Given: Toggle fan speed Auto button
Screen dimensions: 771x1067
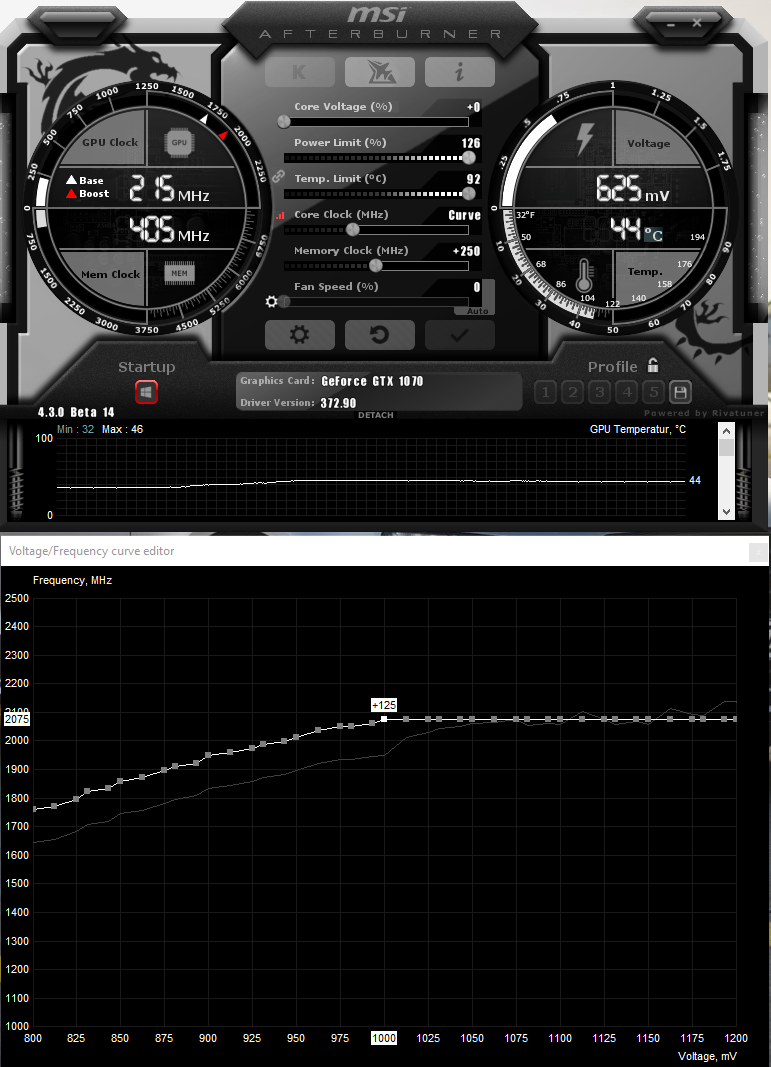Looking at the screenshot, I should pyautogui.click(x=477, y=311).
